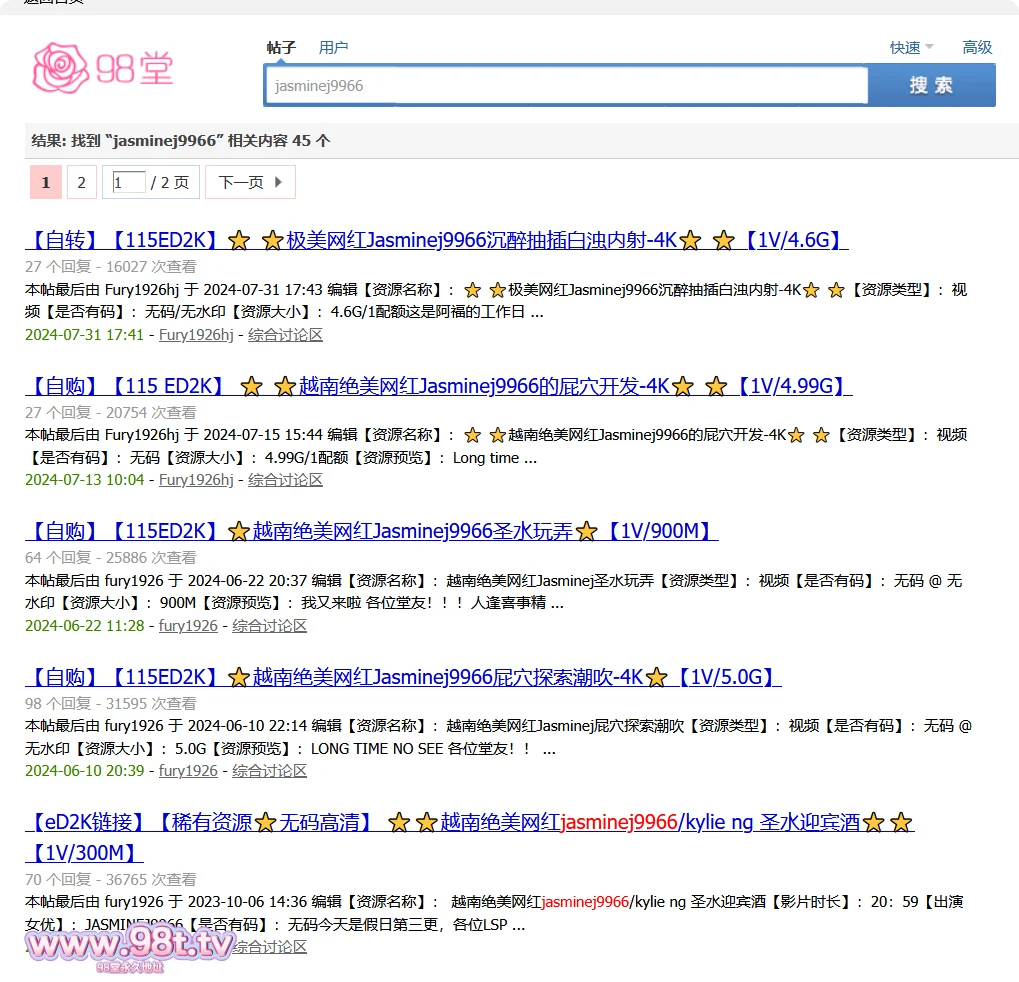The image size is (1019, 982).
Task: Open the result title ending in 1V/4.99G
Action: (x=438, y=386)
